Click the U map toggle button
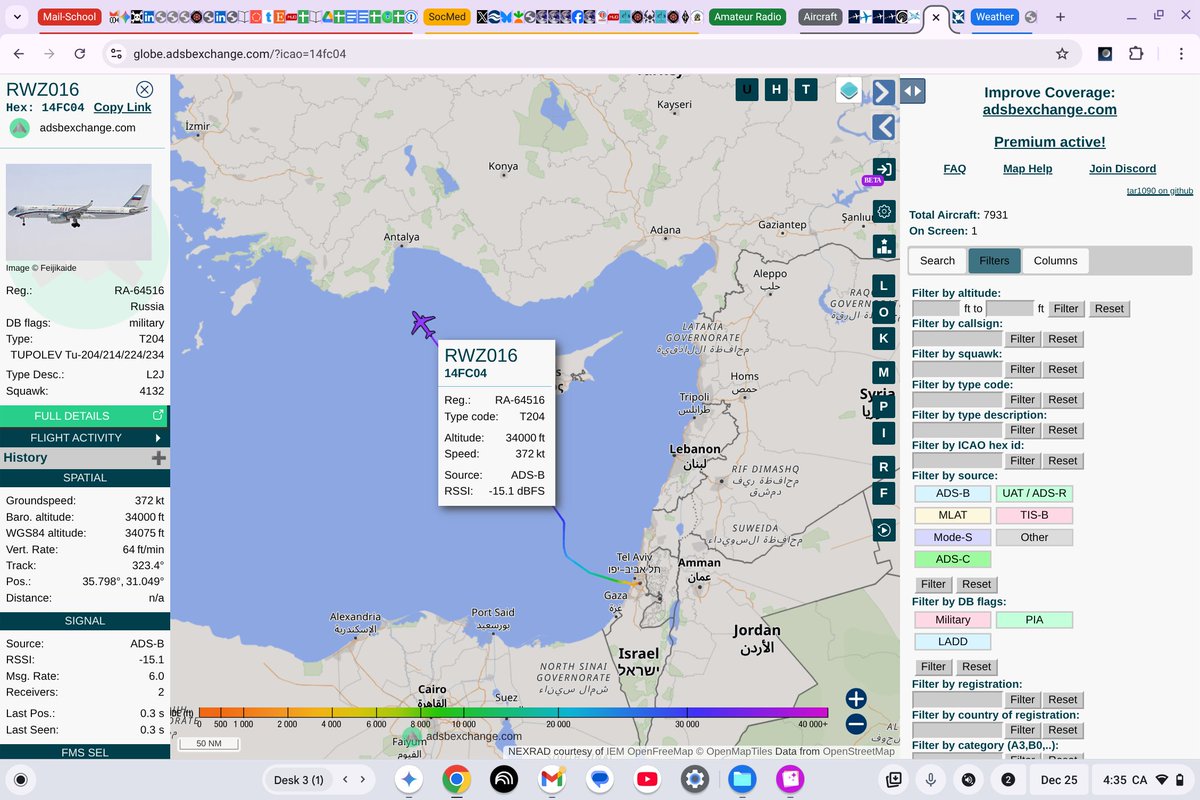 746,90
